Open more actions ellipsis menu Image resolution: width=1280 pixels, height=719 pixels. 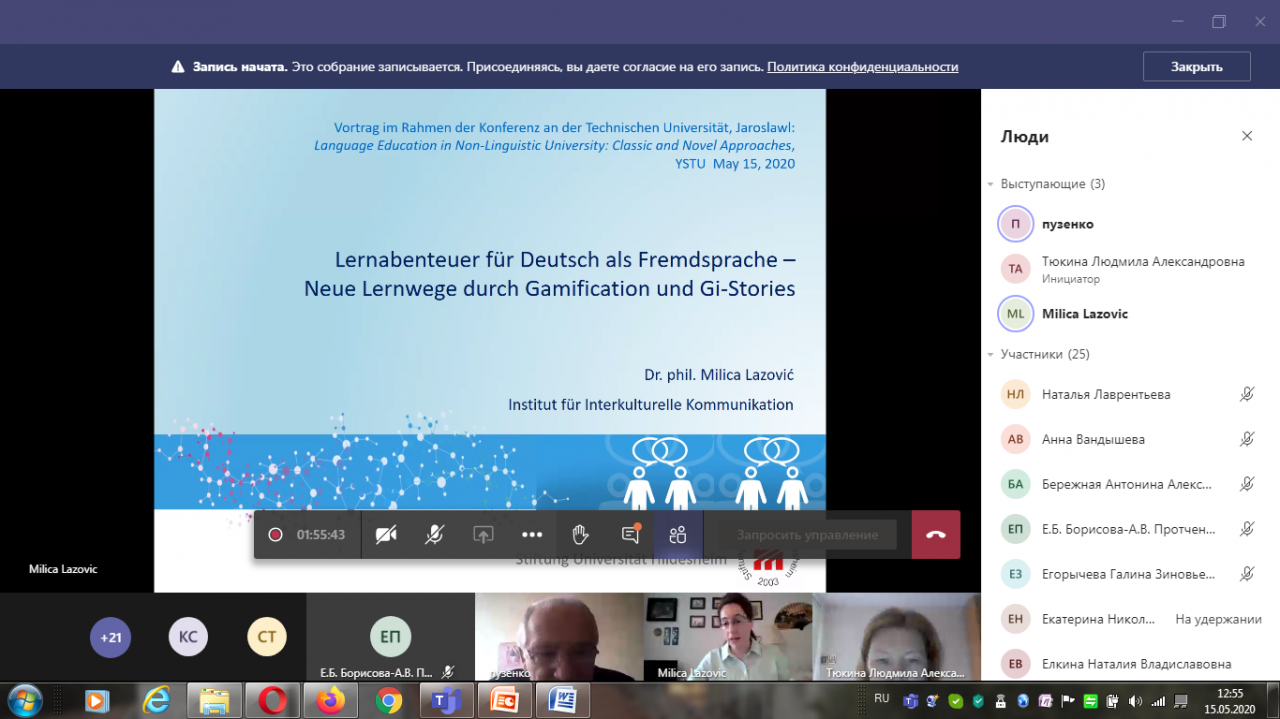click(532, 535)
